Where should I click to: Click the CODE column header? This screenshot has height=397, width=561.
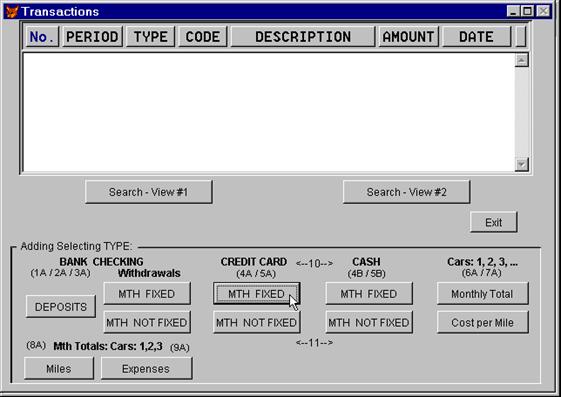point(203,36)
